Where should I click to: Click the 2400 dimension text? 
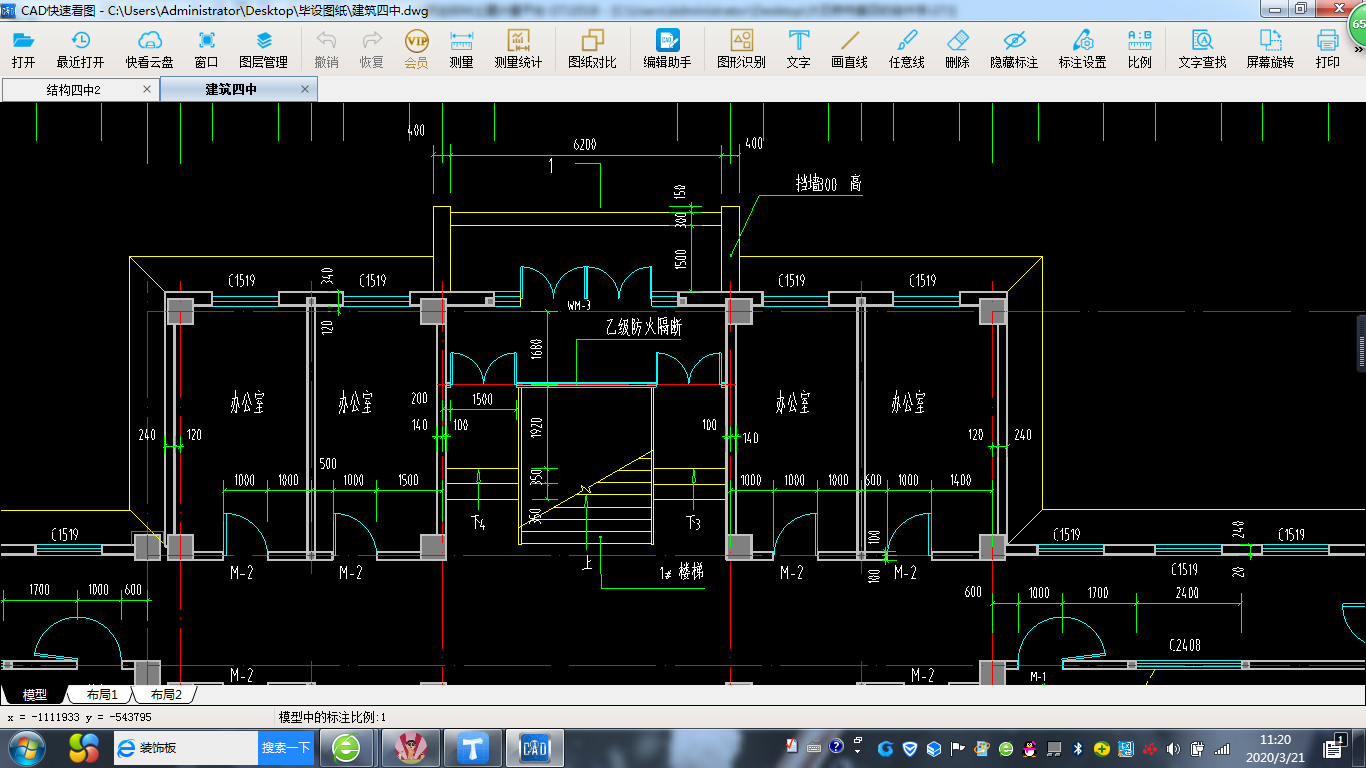[1187, 593]
